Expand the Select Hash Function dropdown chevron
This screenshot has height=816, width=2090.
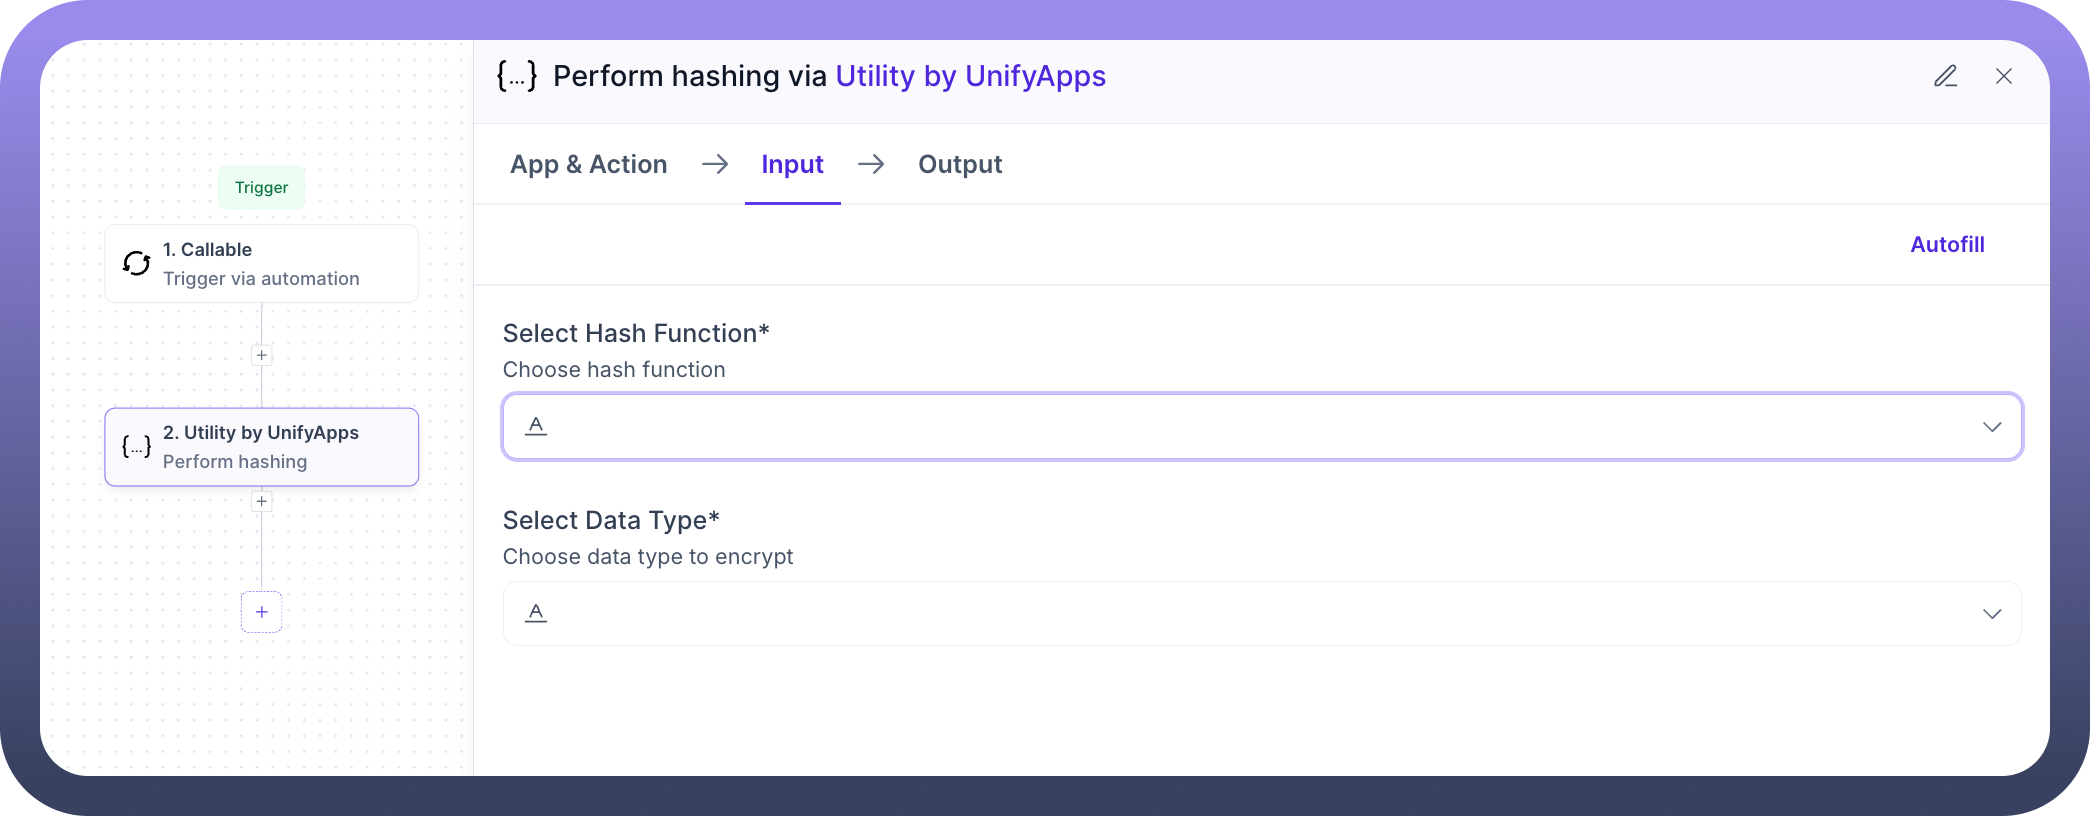(1991, 427)
